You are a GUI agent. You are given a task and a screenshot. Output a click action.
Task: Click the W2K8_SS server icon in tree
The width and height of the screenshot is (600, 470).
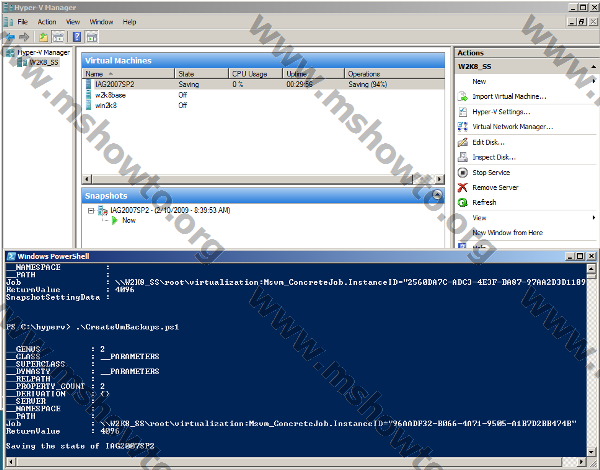click(22, 62)
